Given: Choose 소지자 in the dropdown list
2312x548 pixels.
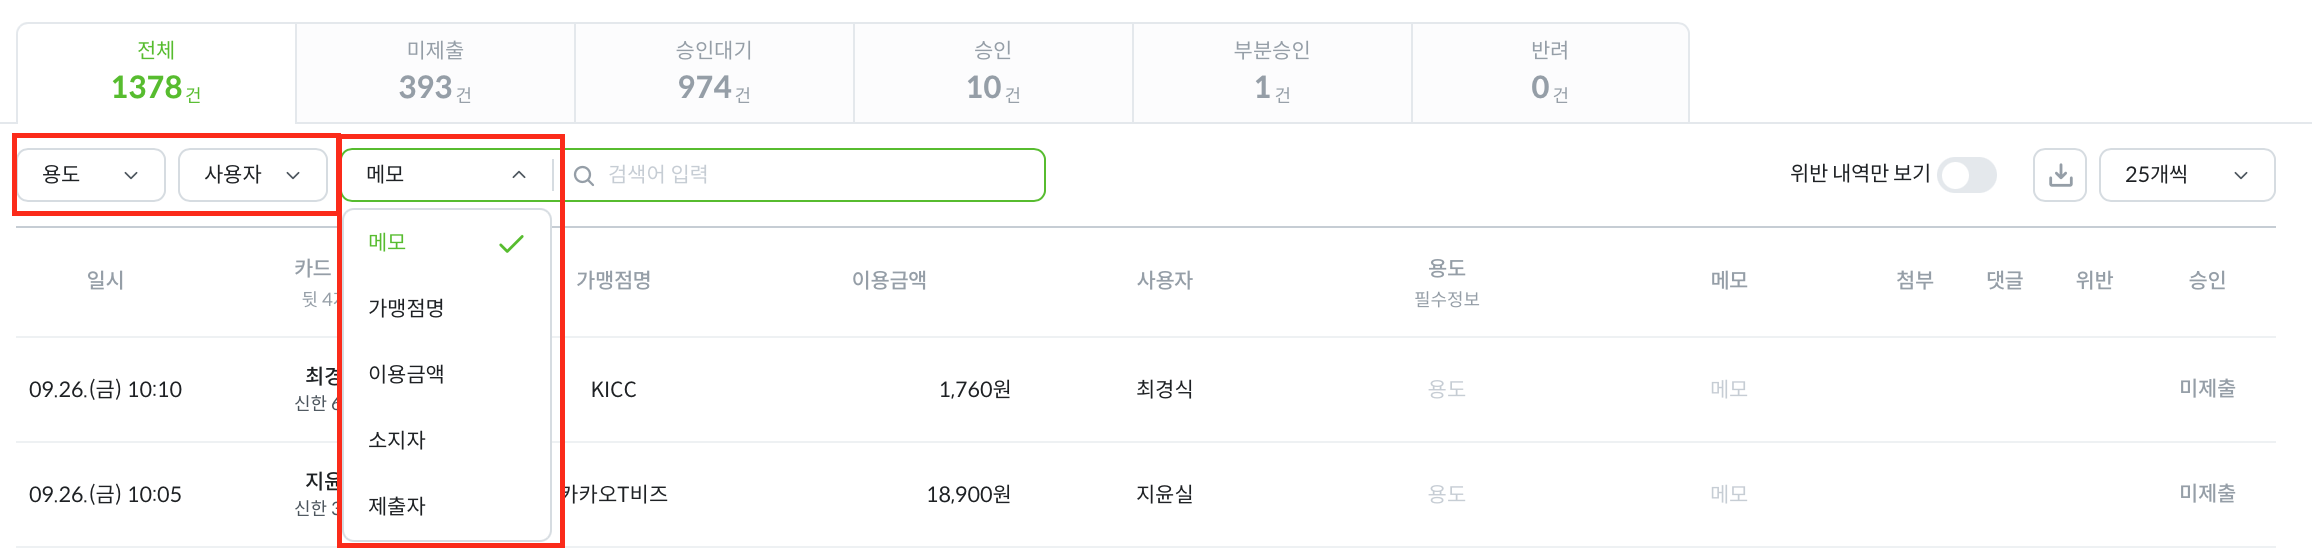Looking at the screenshot, I should (397, 440).
